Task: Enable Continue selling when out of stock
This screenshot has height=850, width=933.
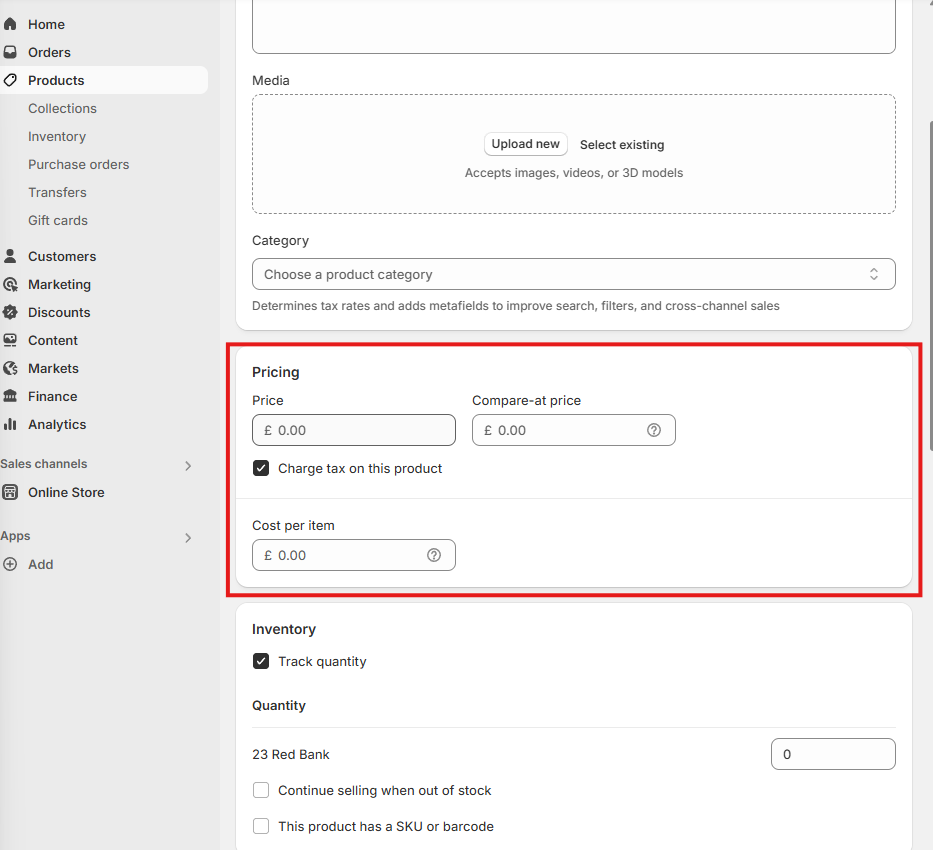Action: click(261, 790)
